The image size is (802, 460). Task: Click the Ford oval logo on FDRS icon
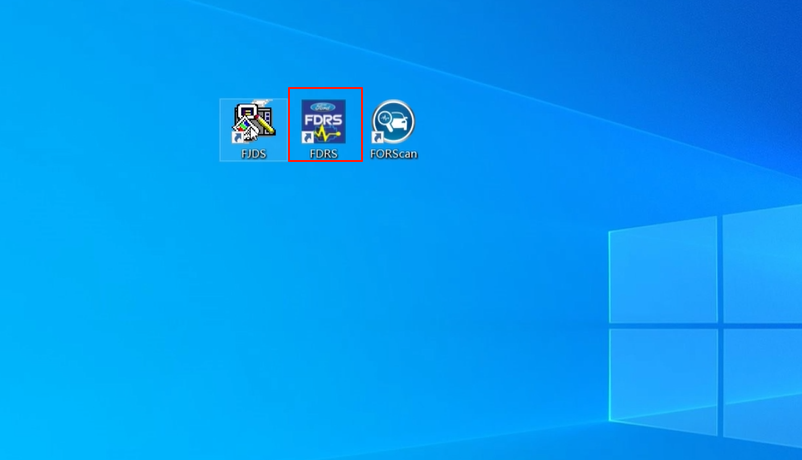click(324, 107)
